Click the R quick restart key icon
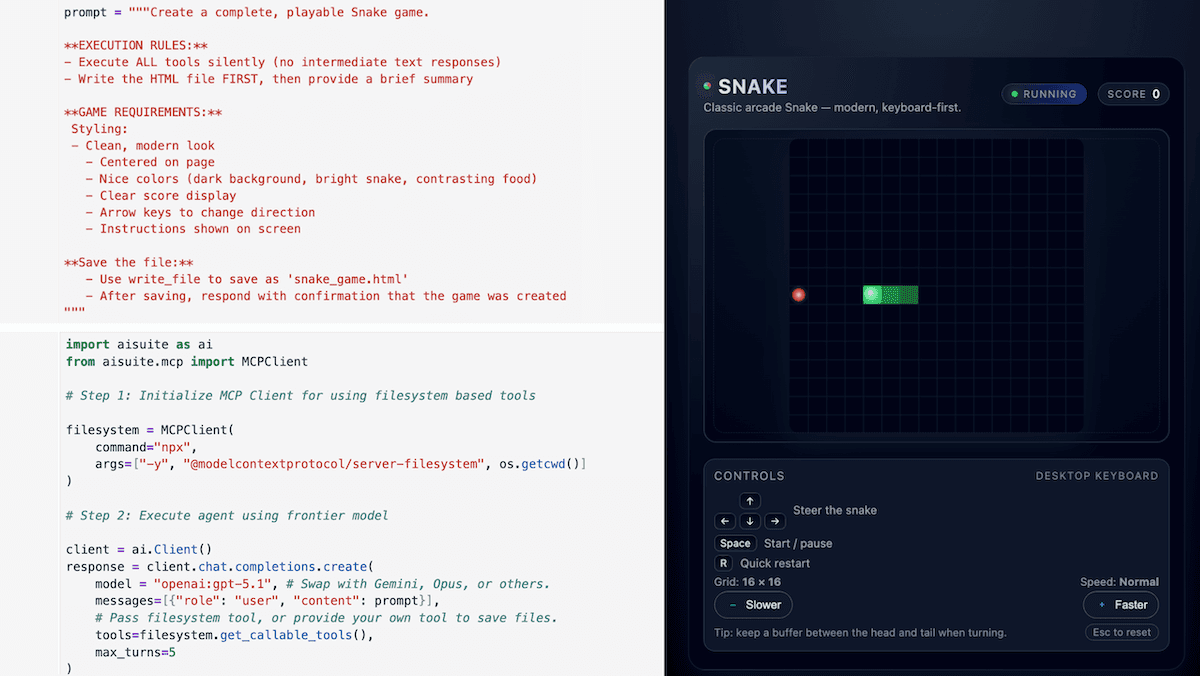Viewport: 1200px width, 676px height. [x=722, y=562]
